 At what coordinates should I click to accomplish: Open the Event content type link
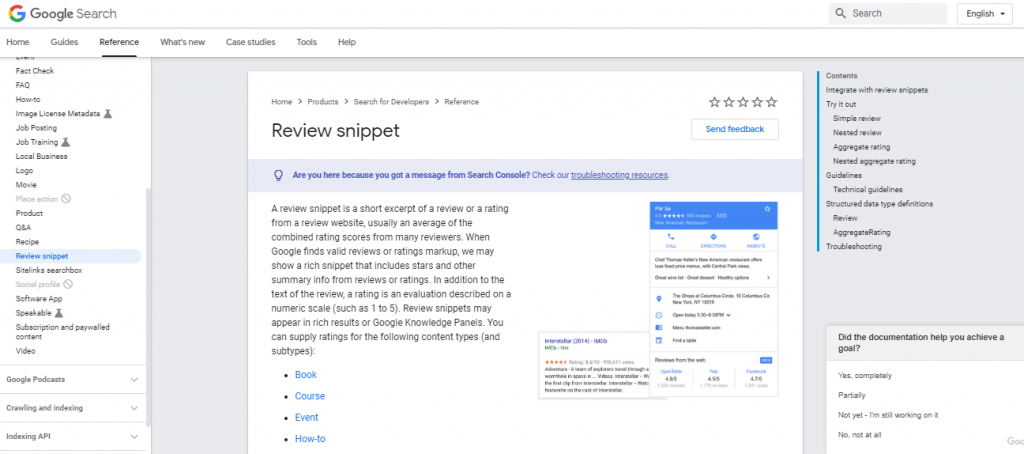tap(306, 417)
